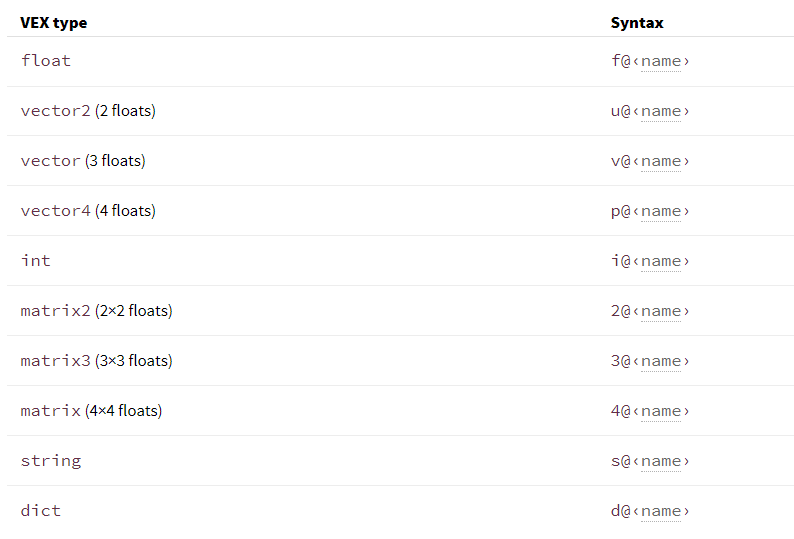Click the VEX type column header
This screenshot has height=539, width=794.
click(x=54, y=23)
